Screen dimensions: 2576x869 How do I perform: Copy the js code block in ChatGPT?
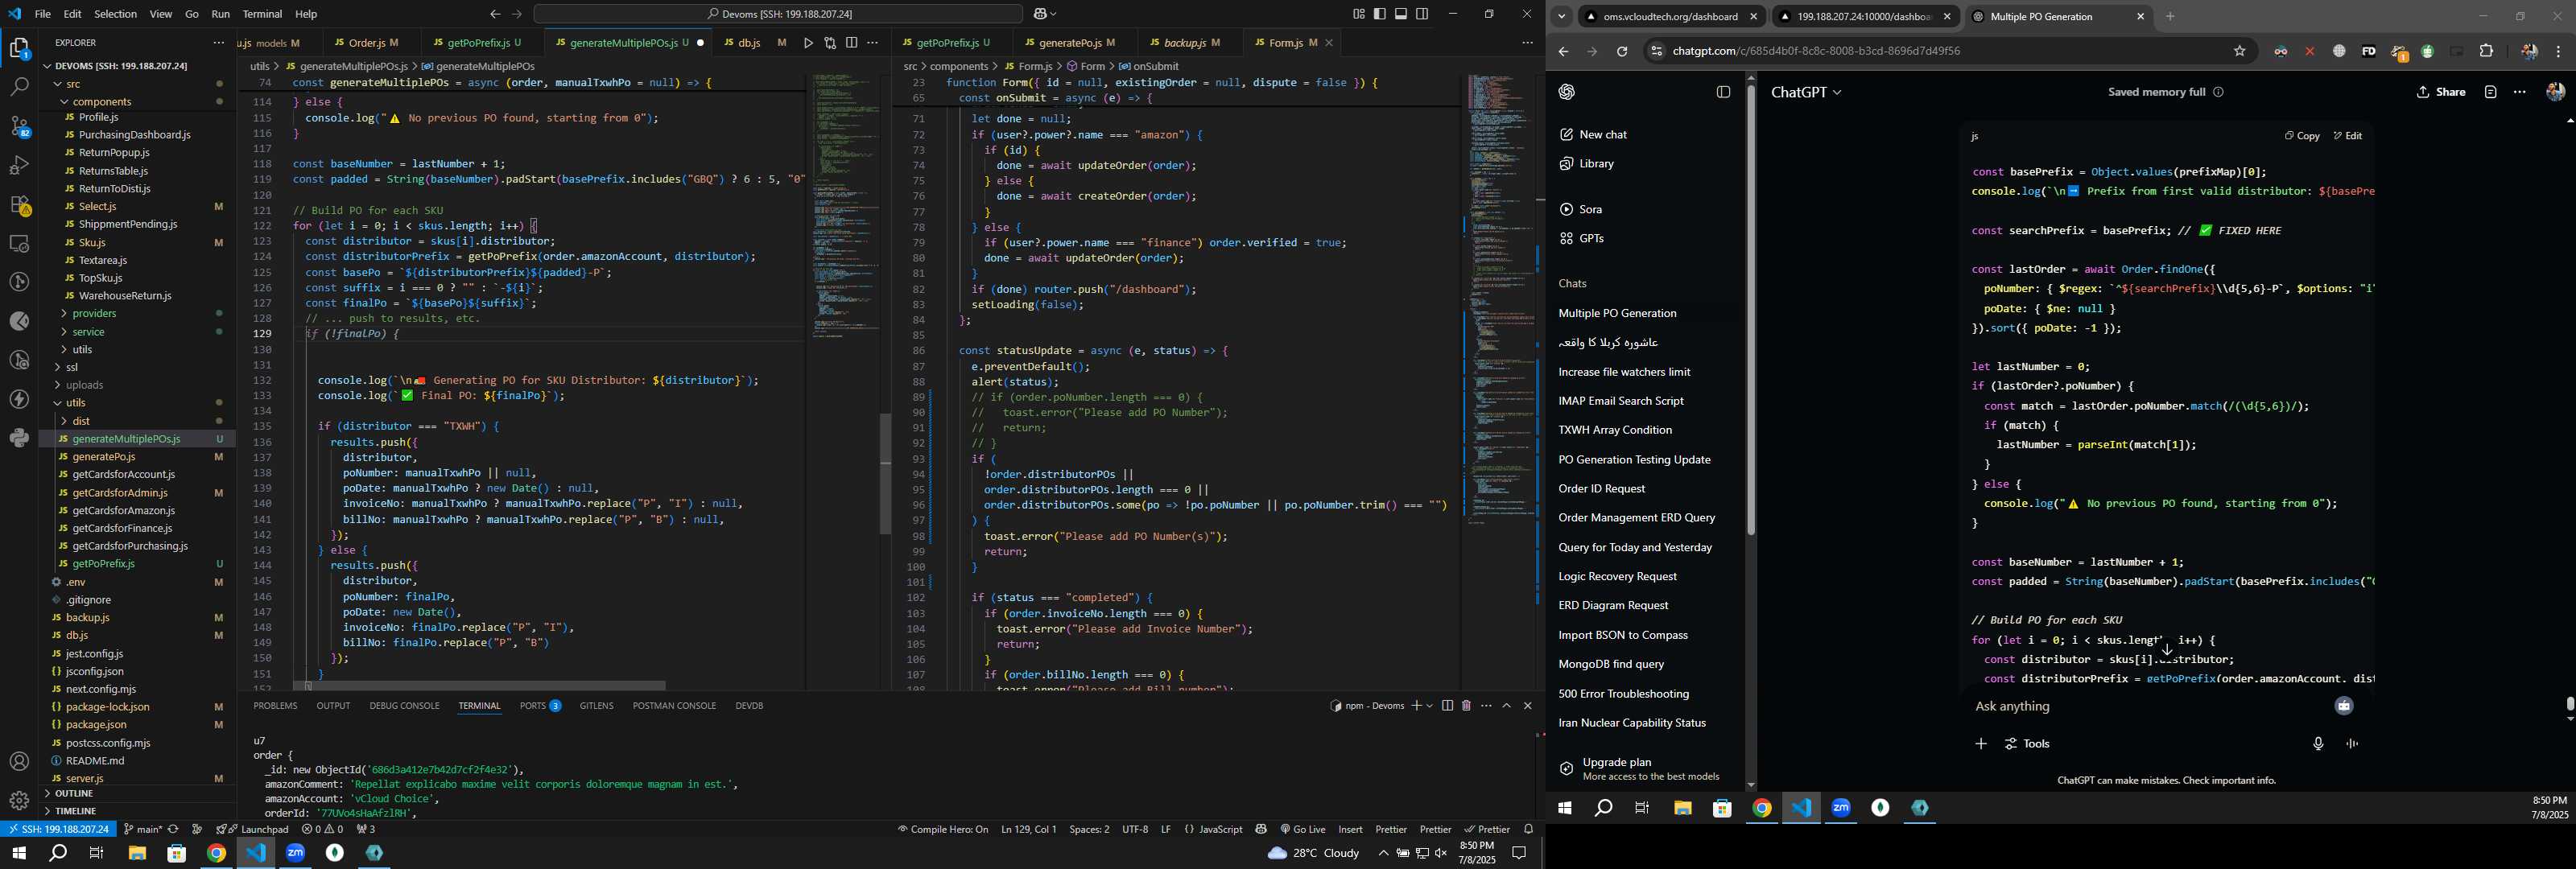click(x=2301, y=136)
